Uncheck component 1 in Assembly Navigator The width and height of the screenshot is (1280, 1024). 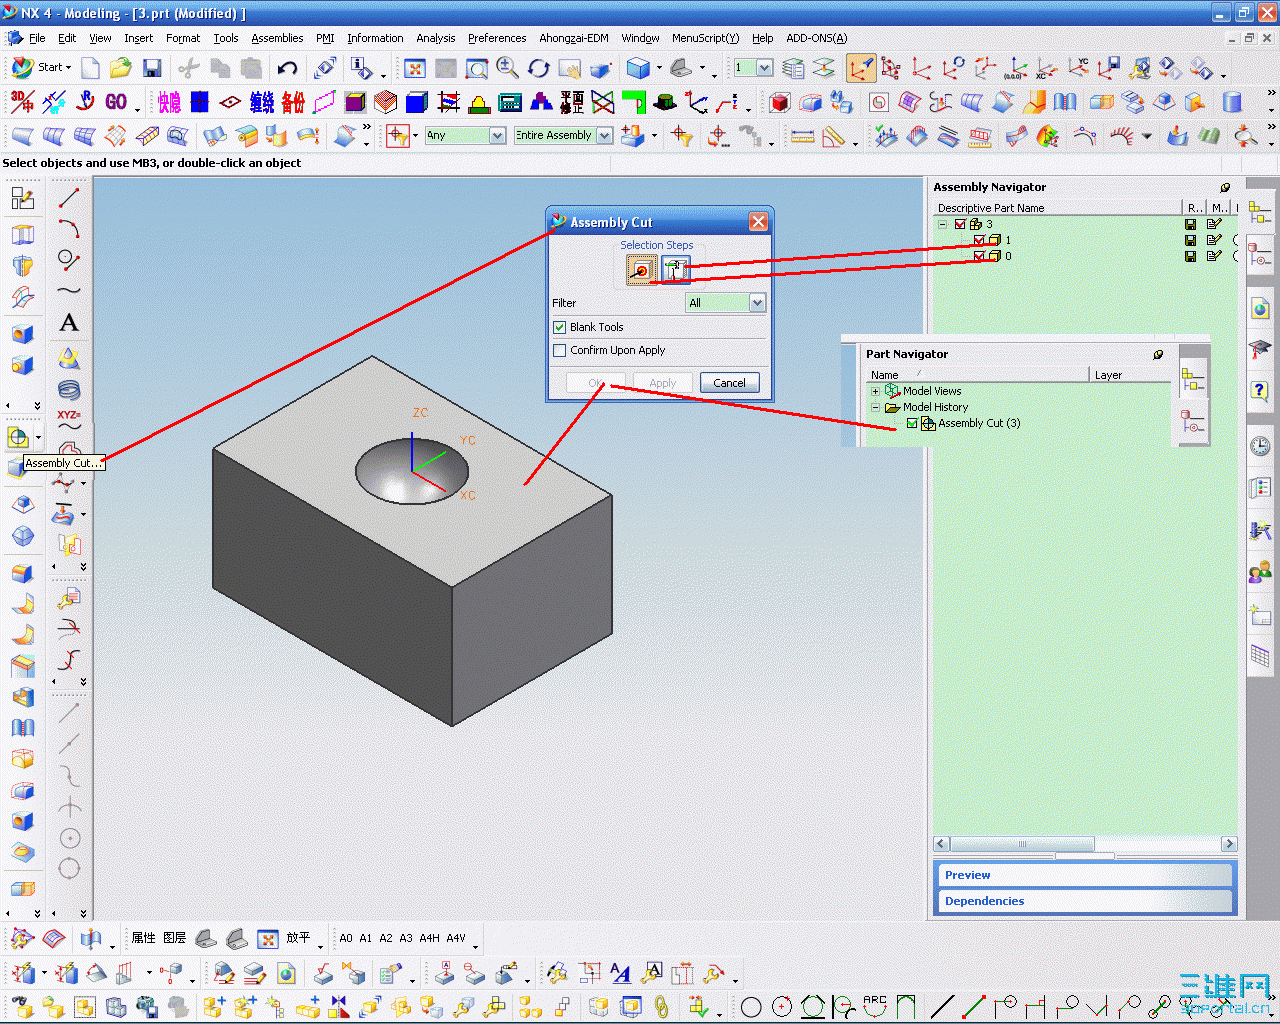point(979,240)
